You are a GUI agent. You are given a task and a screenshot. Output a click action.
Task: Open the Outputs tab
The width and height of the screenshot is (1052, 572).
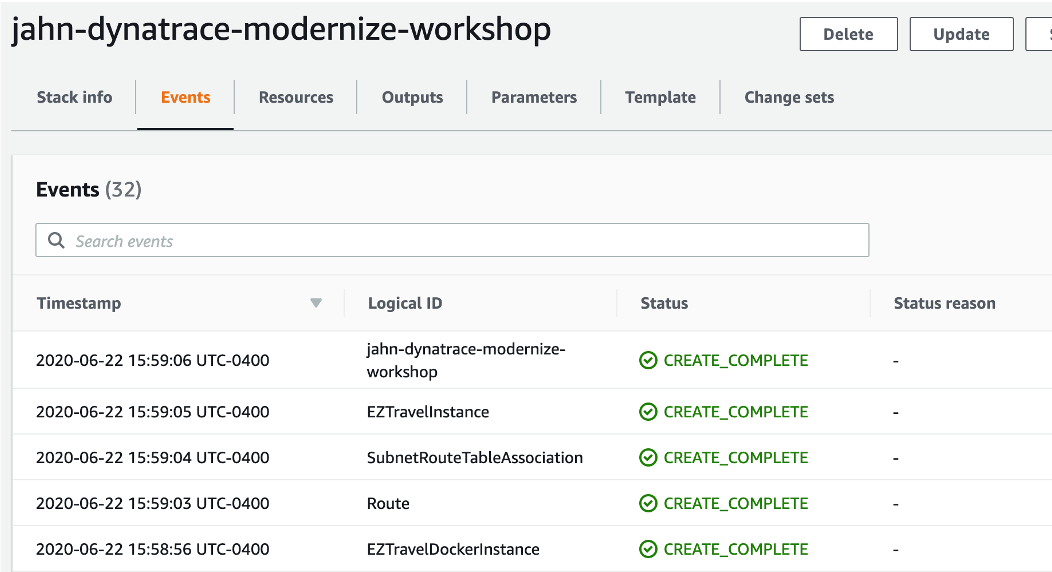point(413,97)
